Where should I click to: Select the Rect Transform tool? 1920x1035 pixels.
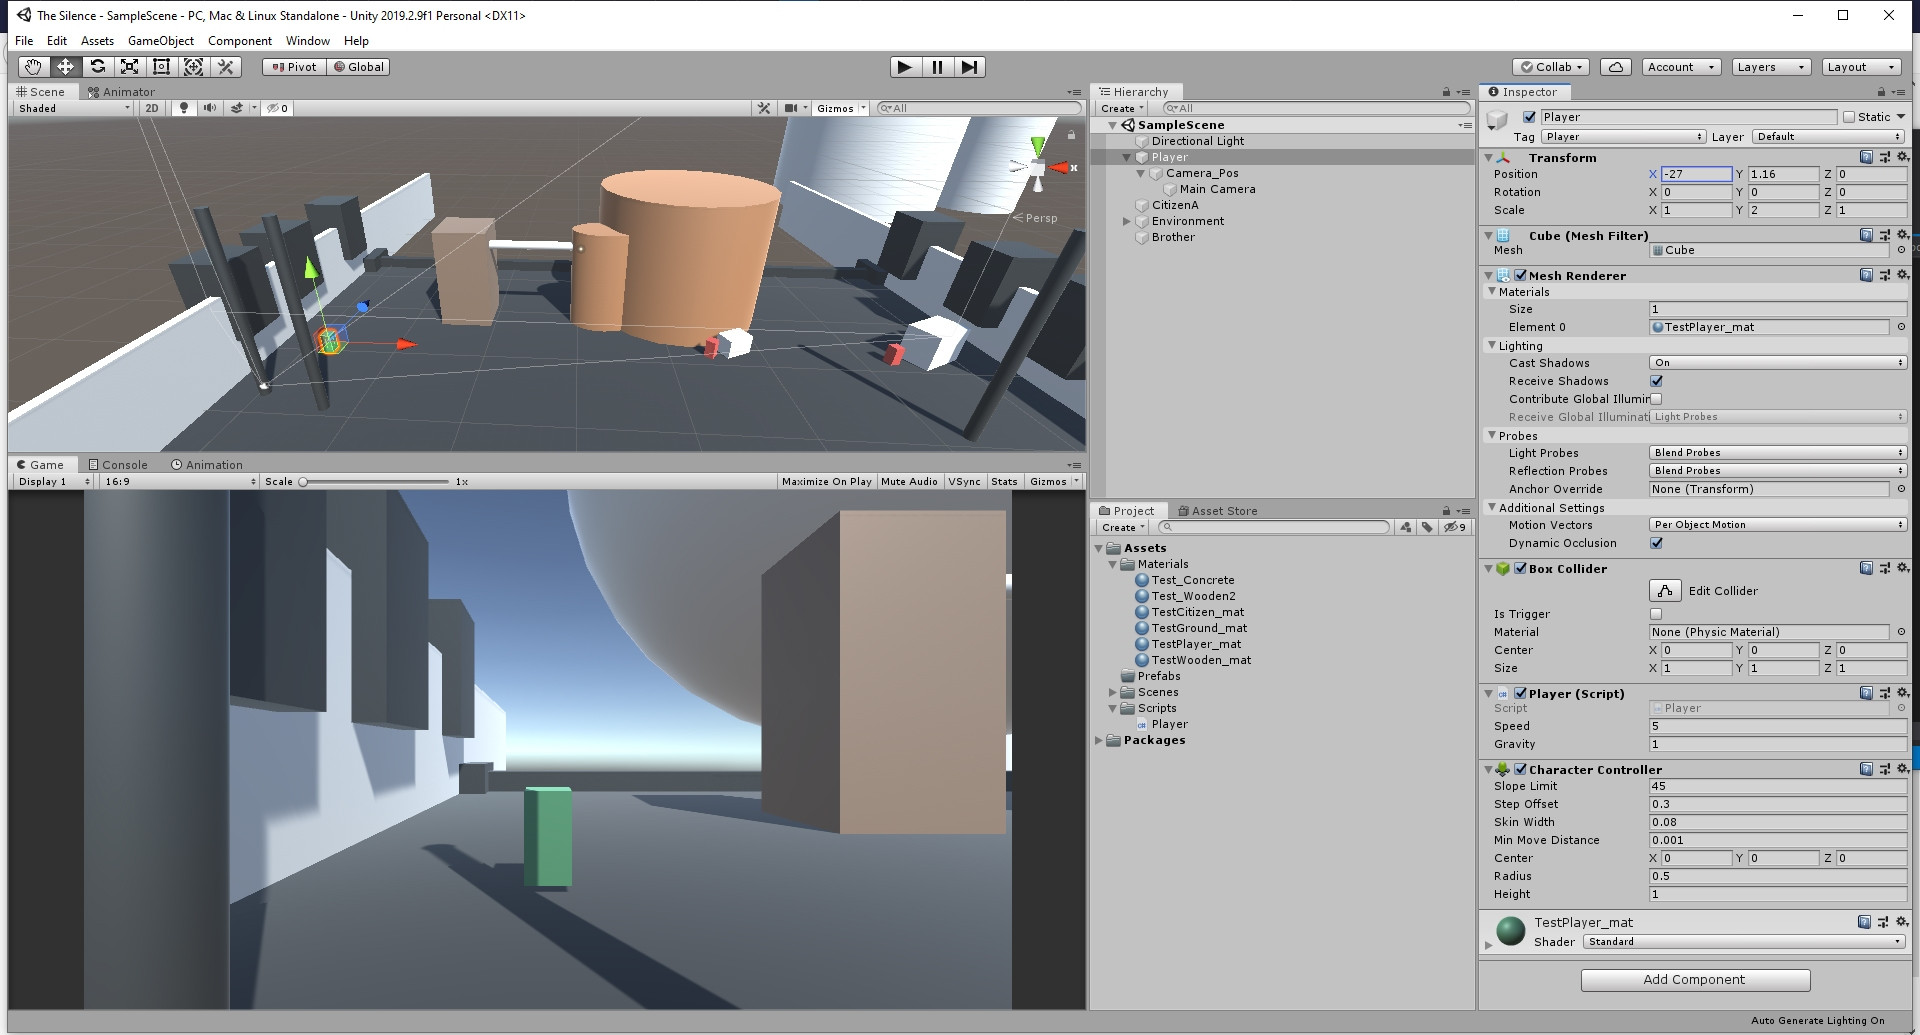coord(161,67)
